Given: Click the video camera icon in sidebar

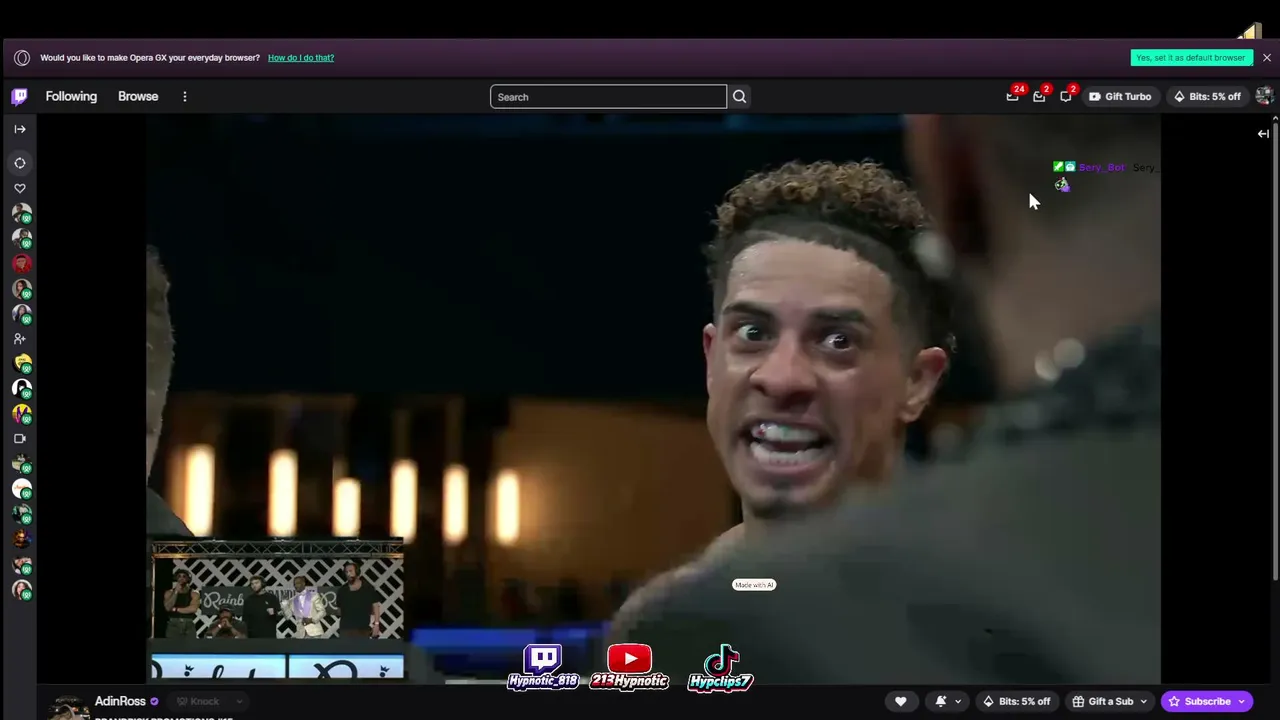Looking at the screenshot, I should 20,439.
